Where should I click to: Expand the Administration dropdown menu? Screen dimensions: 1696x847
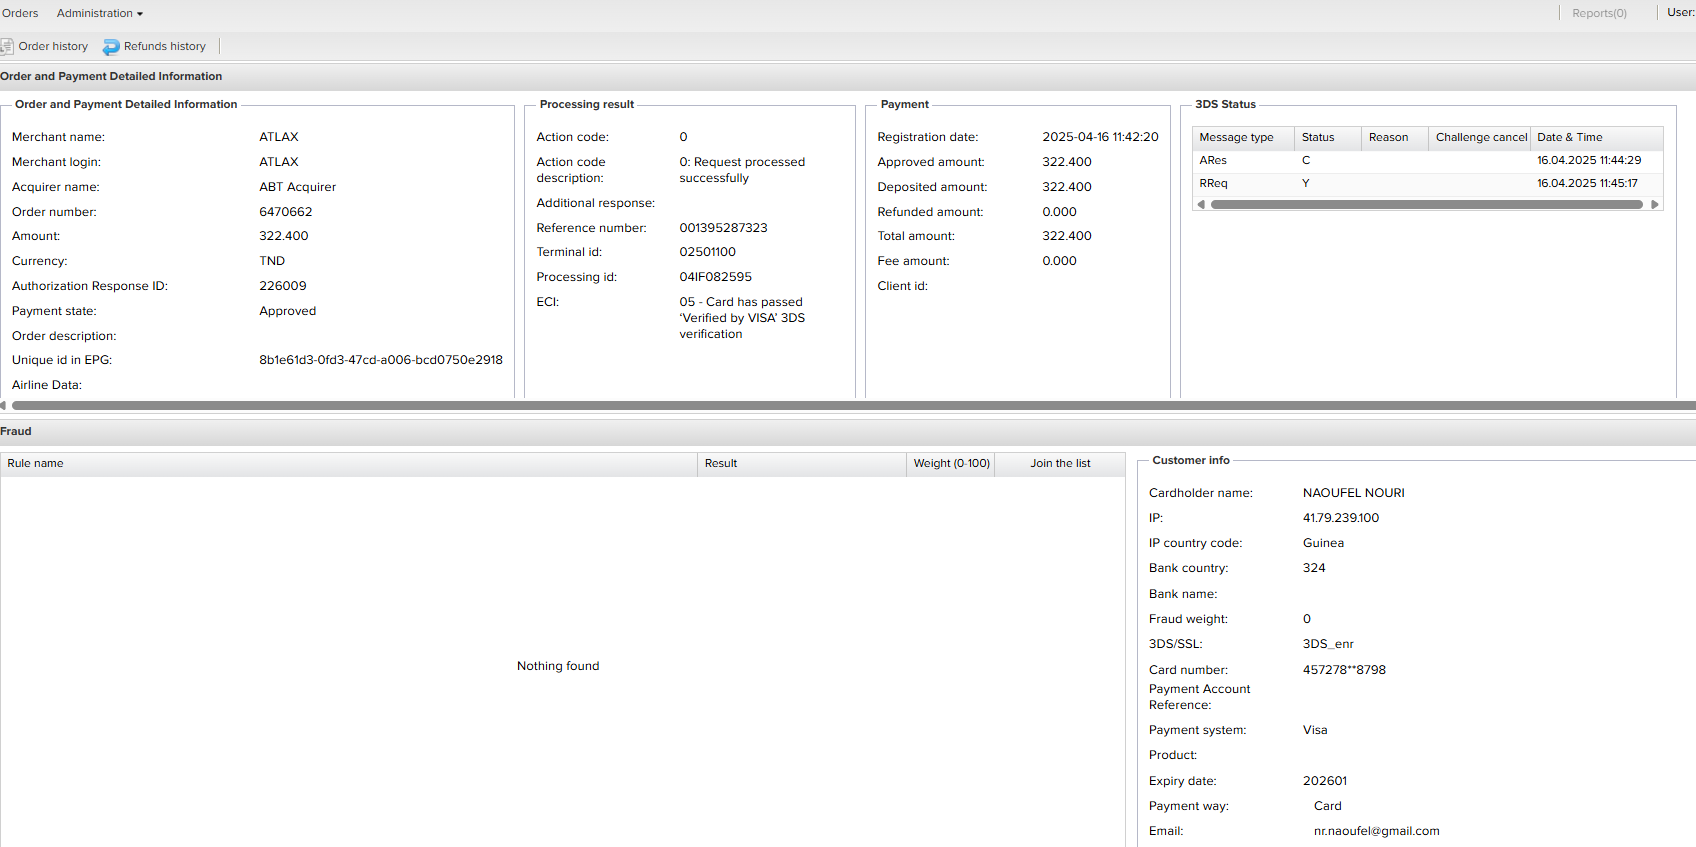coord(99,13)
